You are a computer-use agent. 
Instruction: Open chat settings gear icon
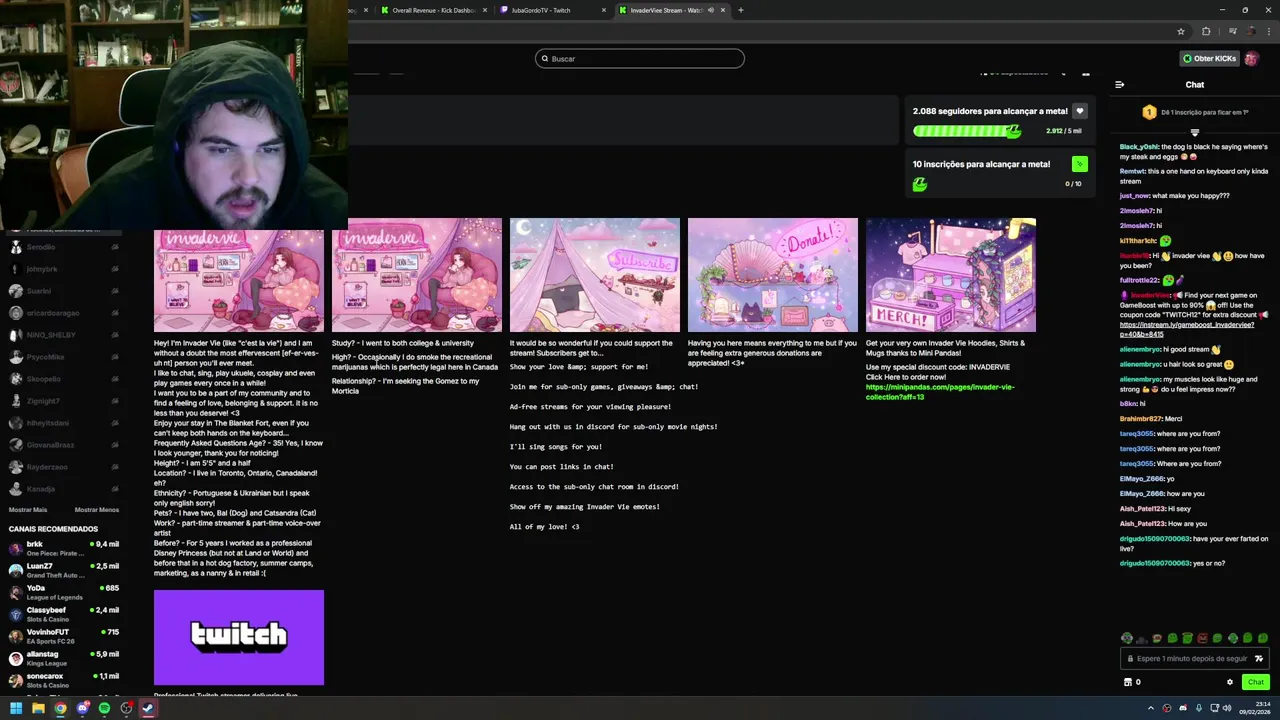[x=1230, y=682]
